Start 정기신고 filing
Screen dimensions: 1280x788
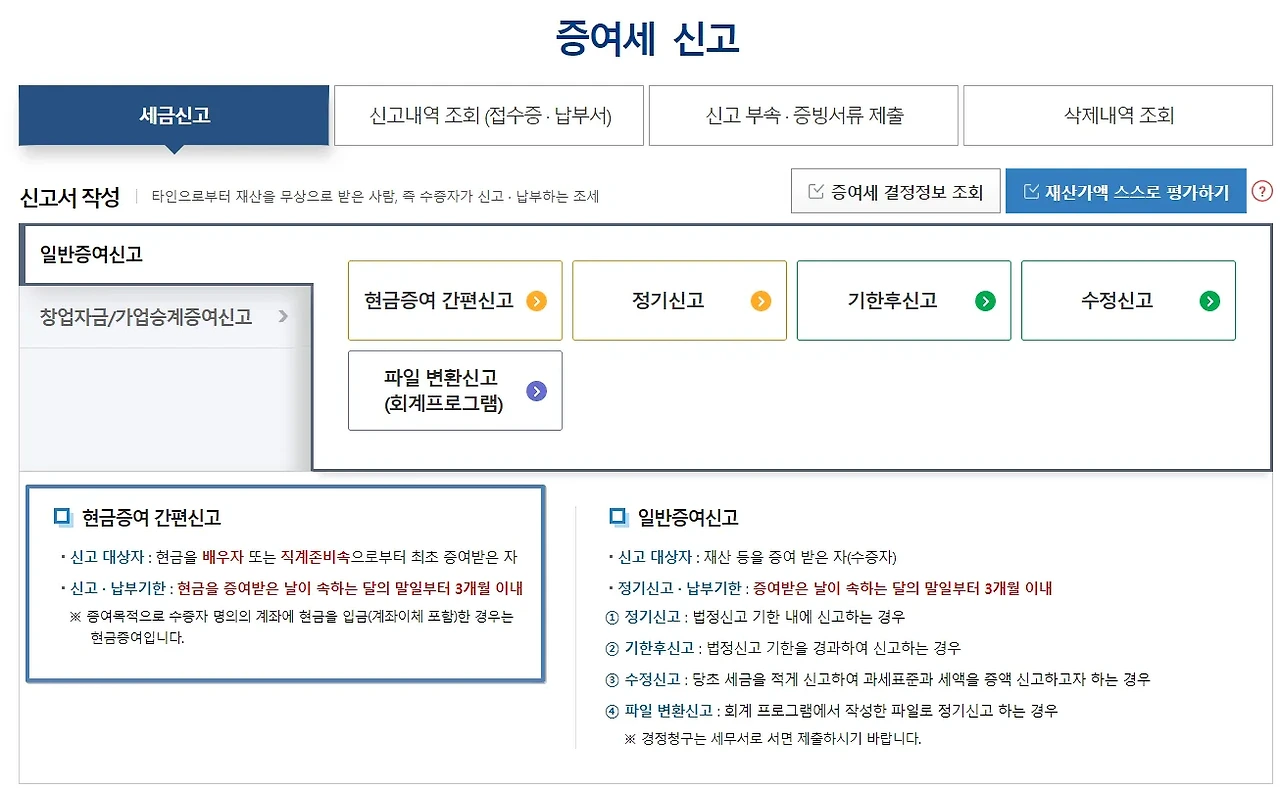679,301
